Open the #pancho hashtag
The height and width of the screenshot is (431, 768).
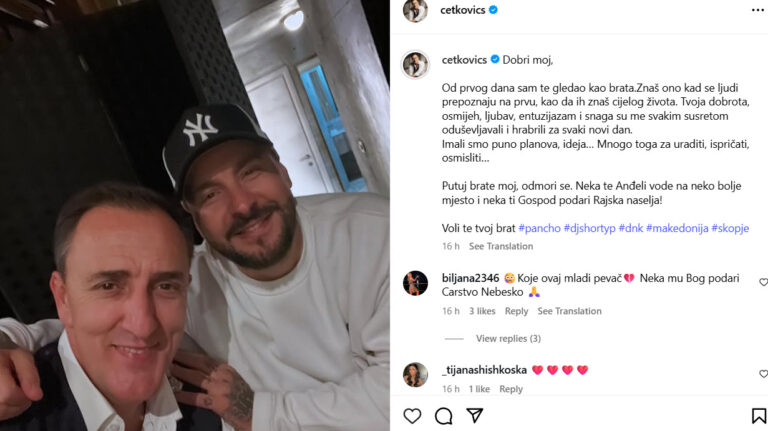click(x=539, y=228)
